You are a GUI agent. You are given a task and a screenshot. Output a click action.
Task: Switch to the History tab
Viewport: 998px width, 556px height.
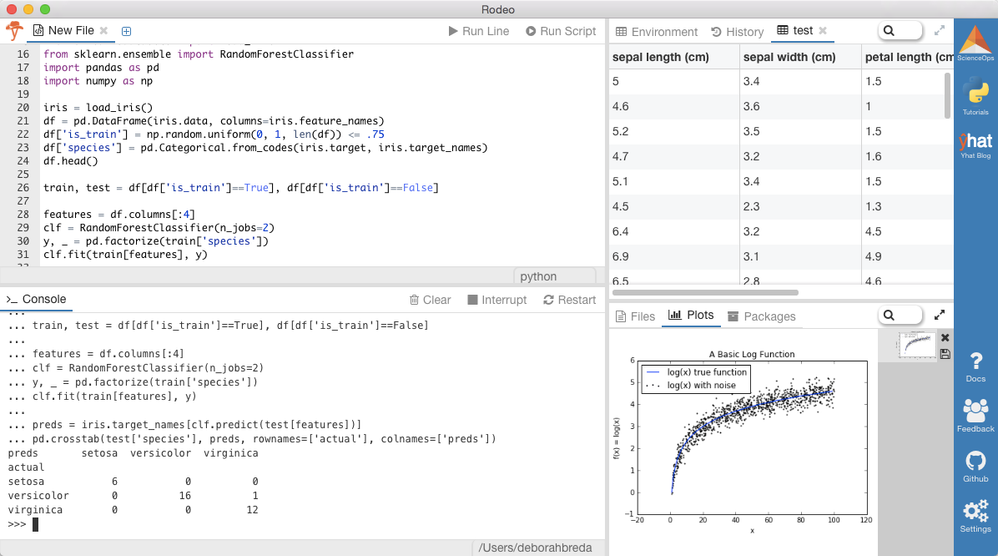click(737, 32)
